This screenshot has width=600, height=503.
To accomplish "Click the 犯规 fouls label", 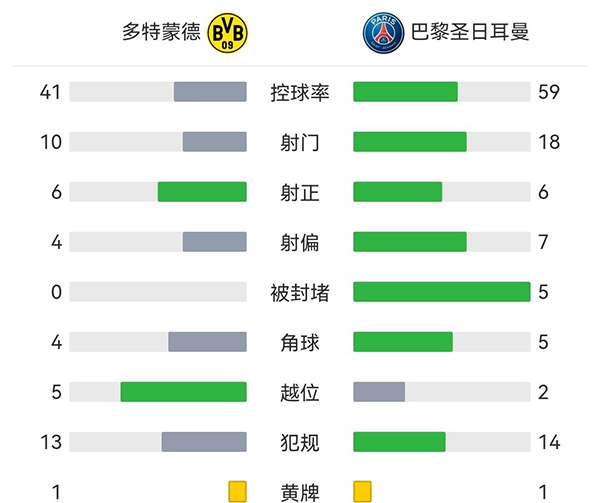I will pyautogui.click(x=299, y=442).
